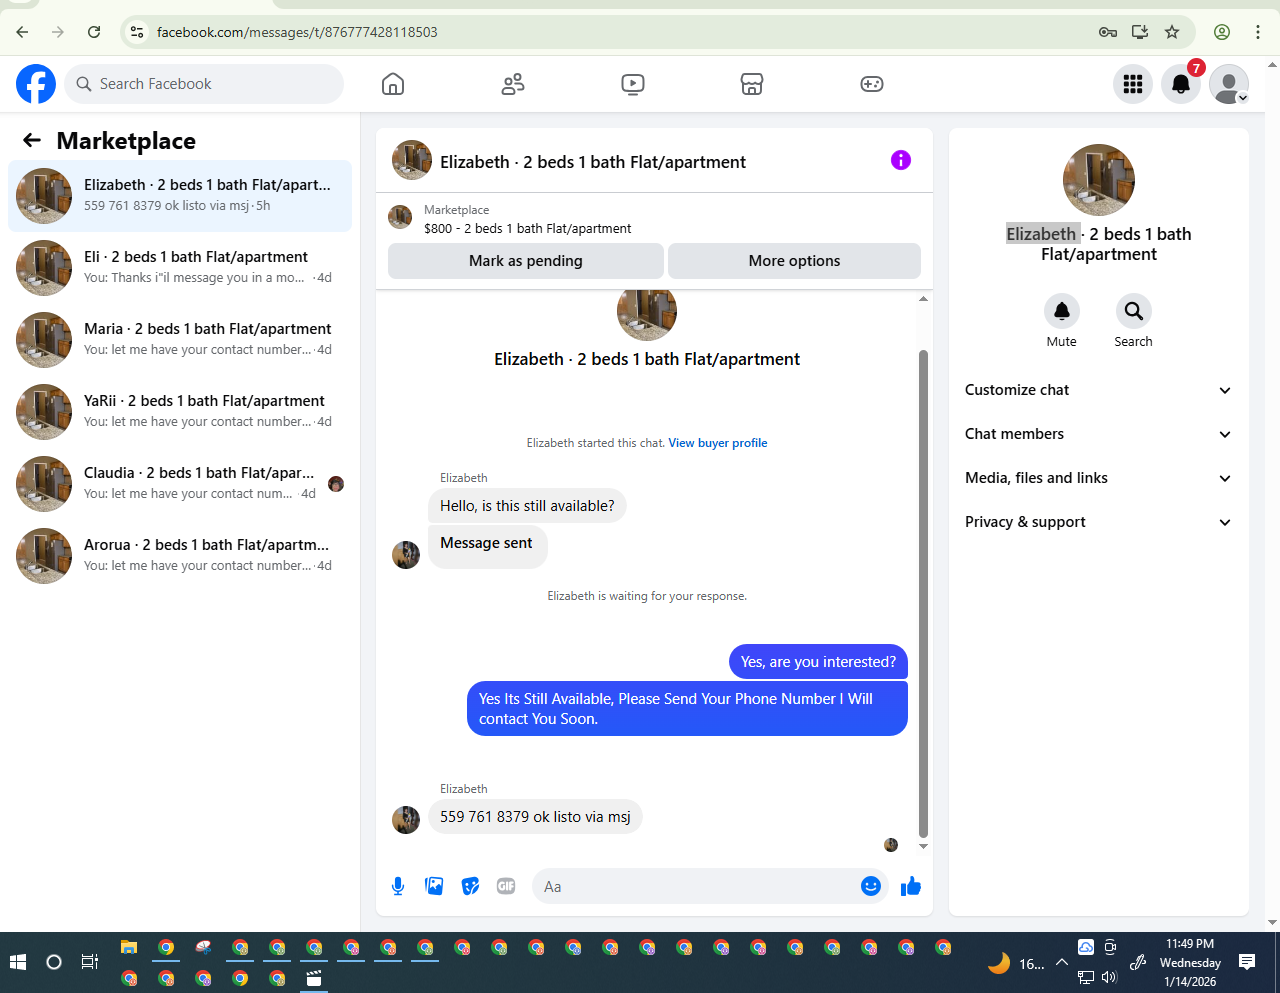Expand the Customize chat section
Viewport: 1280px width, 993px height.
coord(1098,390)
